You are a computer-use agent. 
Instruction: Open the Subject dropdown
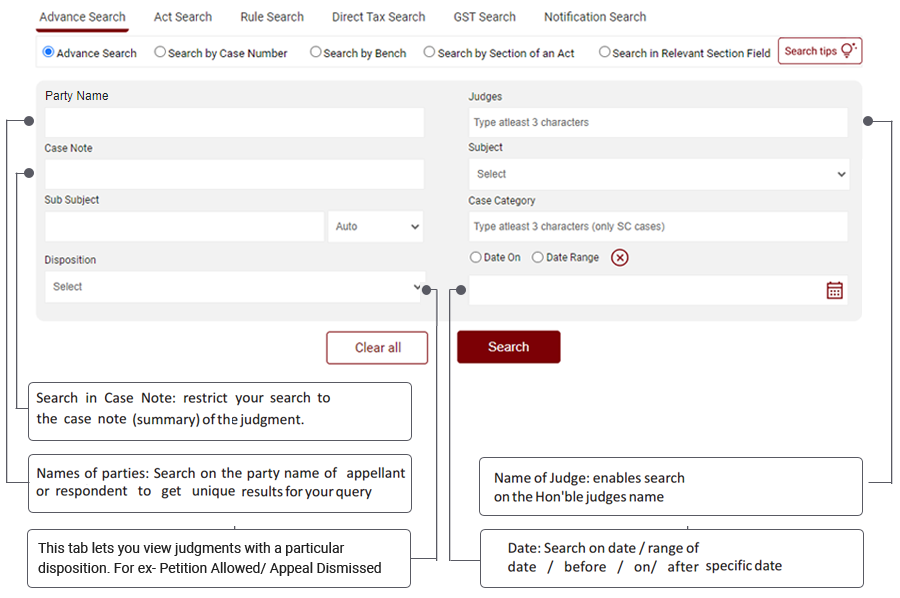[x=658, y=174]
